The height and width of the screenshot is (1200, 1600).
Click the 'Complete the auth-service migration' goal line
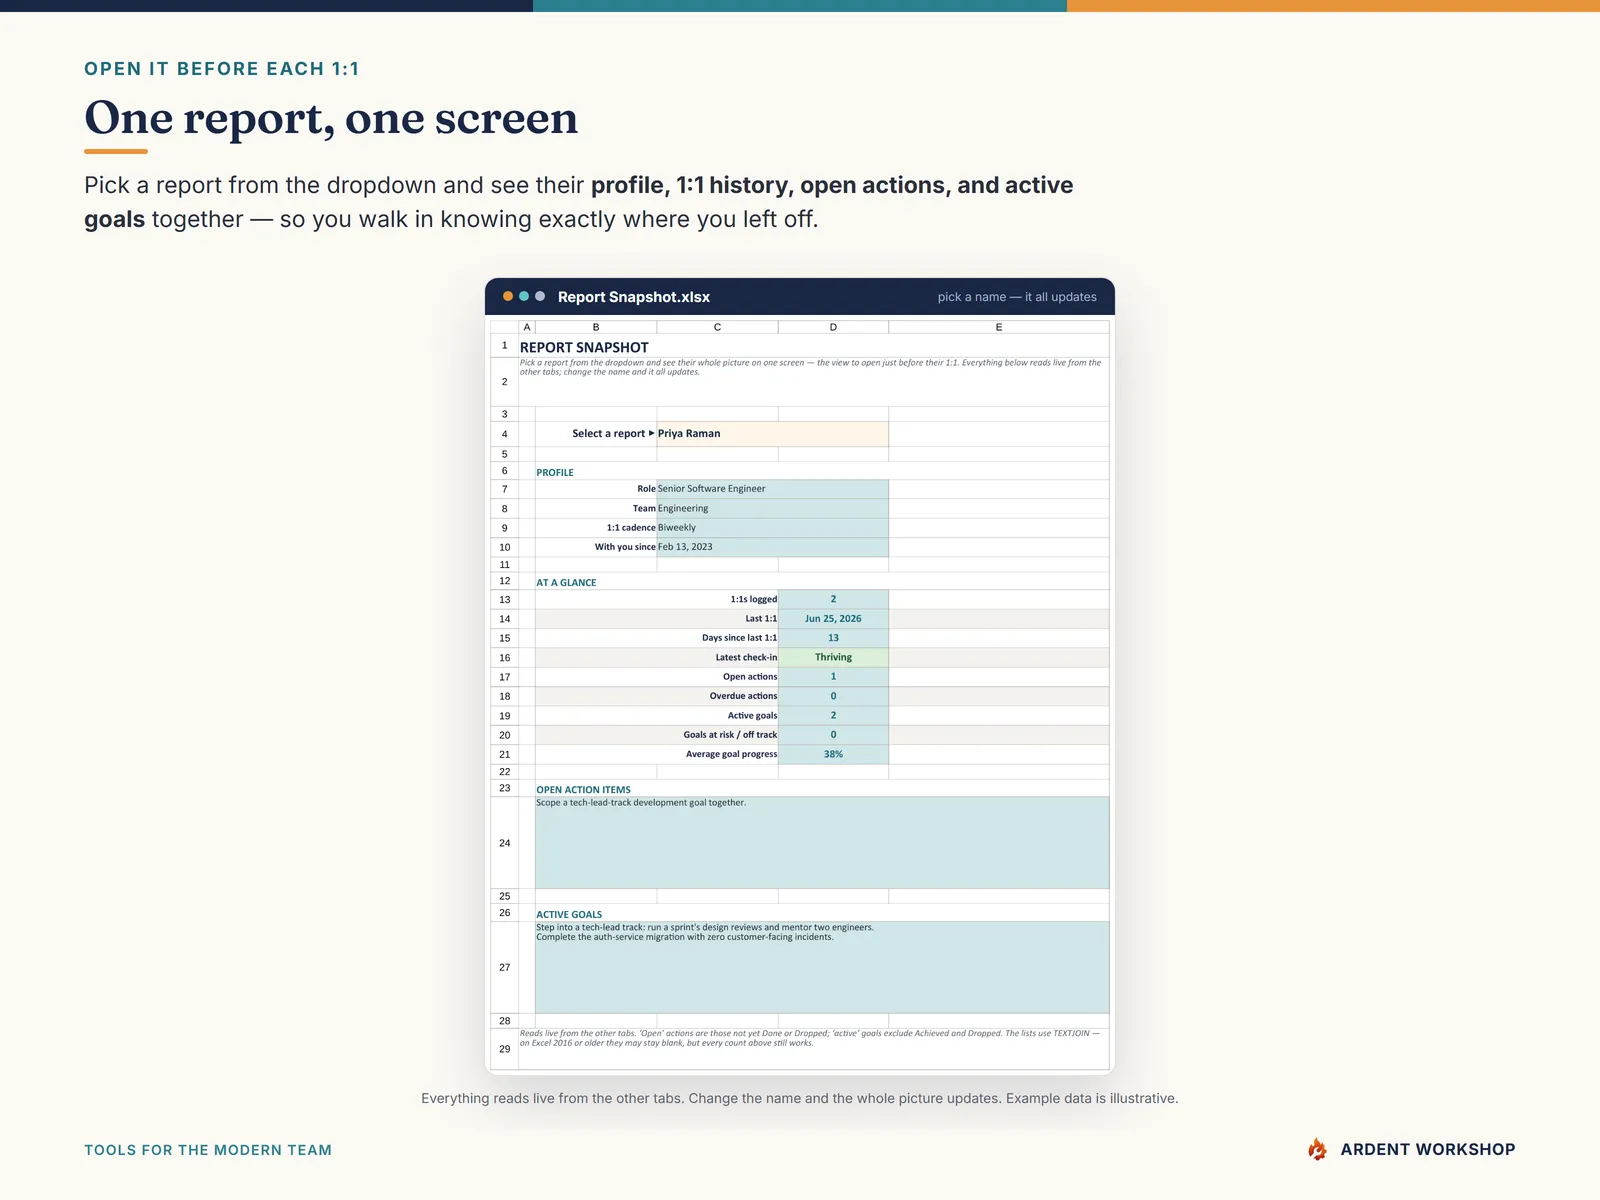685,937
